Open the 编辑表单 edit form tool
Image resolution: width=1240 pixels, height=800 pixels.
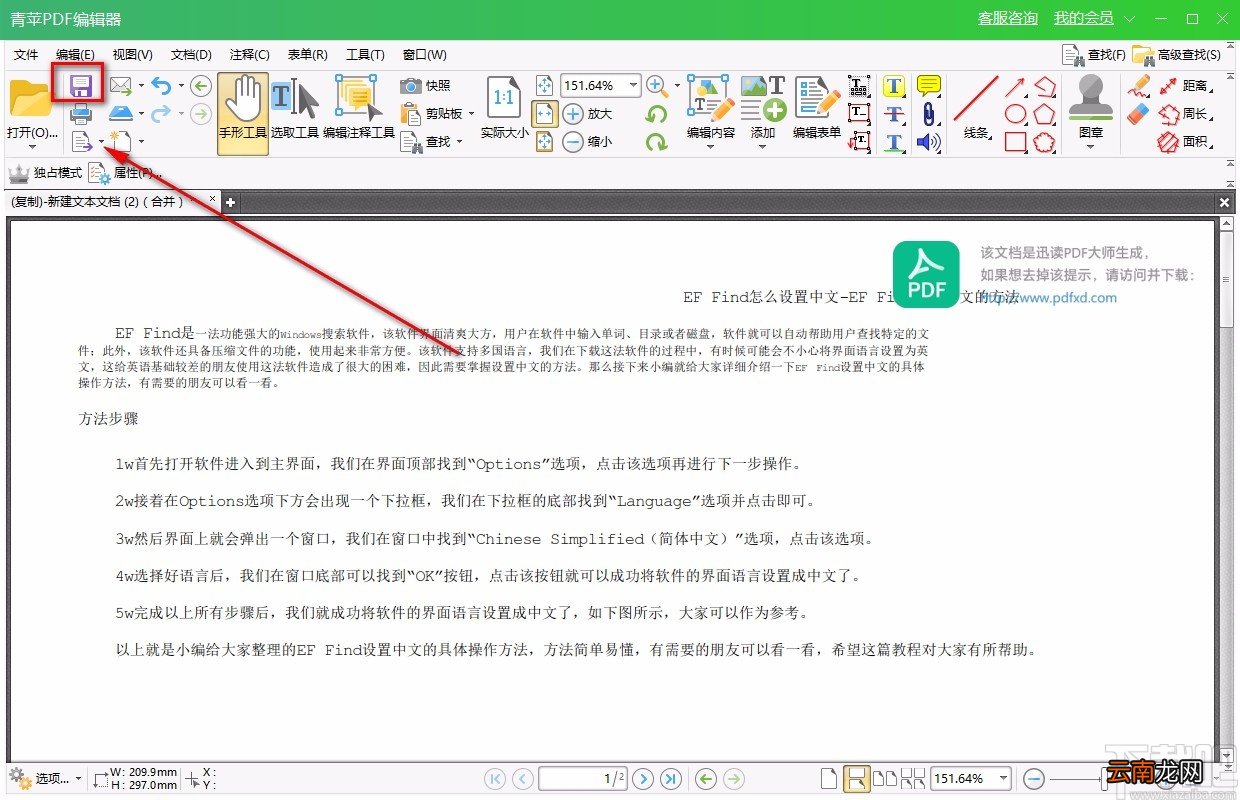[x=817, y=108]
